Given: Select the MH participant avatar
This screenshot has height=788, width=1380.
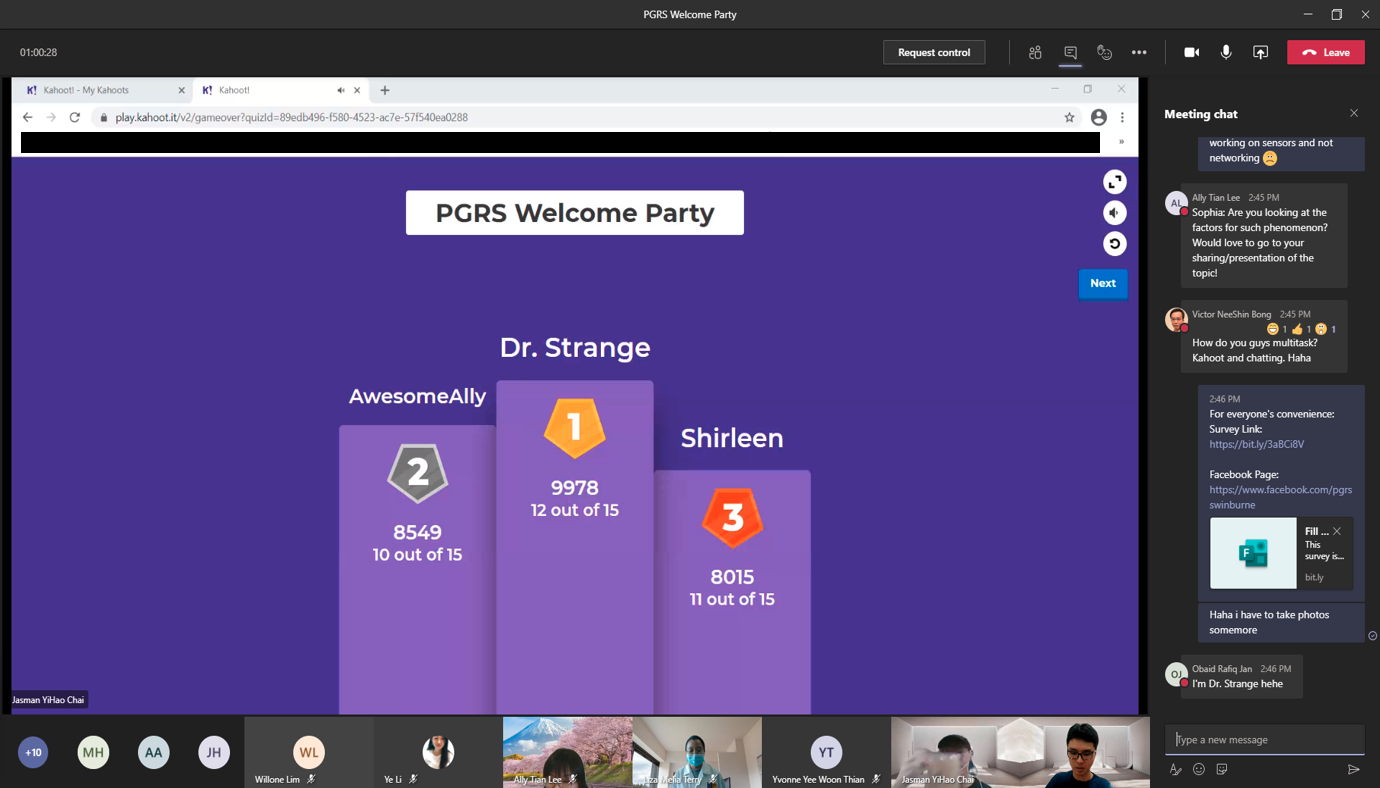Looking at the screenshot, I should (x=93, y=752).
